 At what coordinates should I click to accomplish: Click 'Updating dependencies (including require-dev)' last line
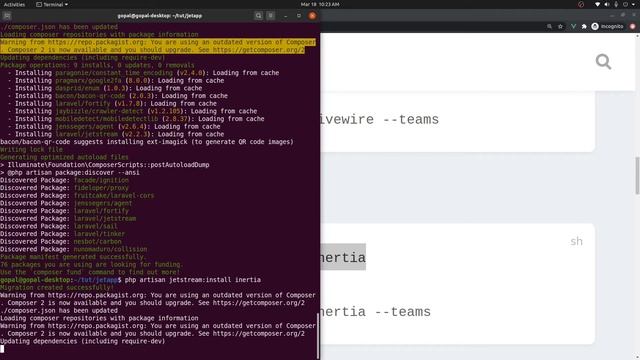click(x=82, y=341)
